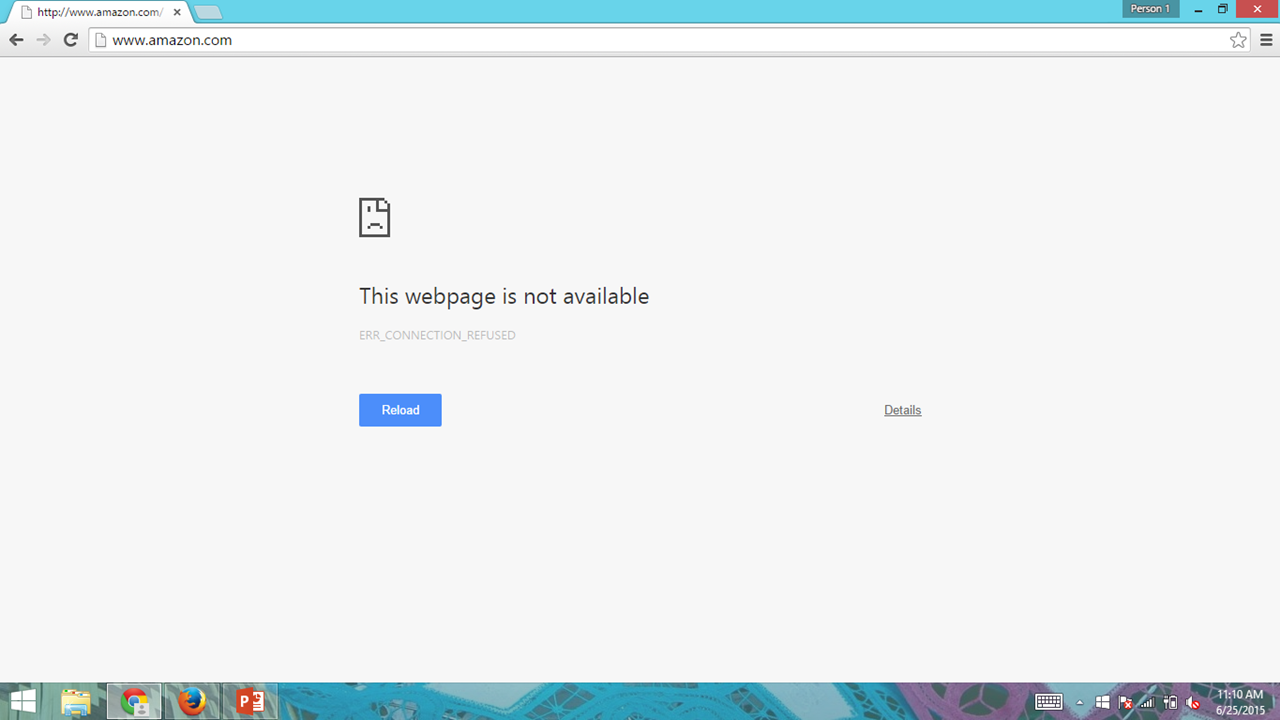Screen dimensions: 1280x720
Task: Open the Action Center flag notification
Action: [1125, 703]
